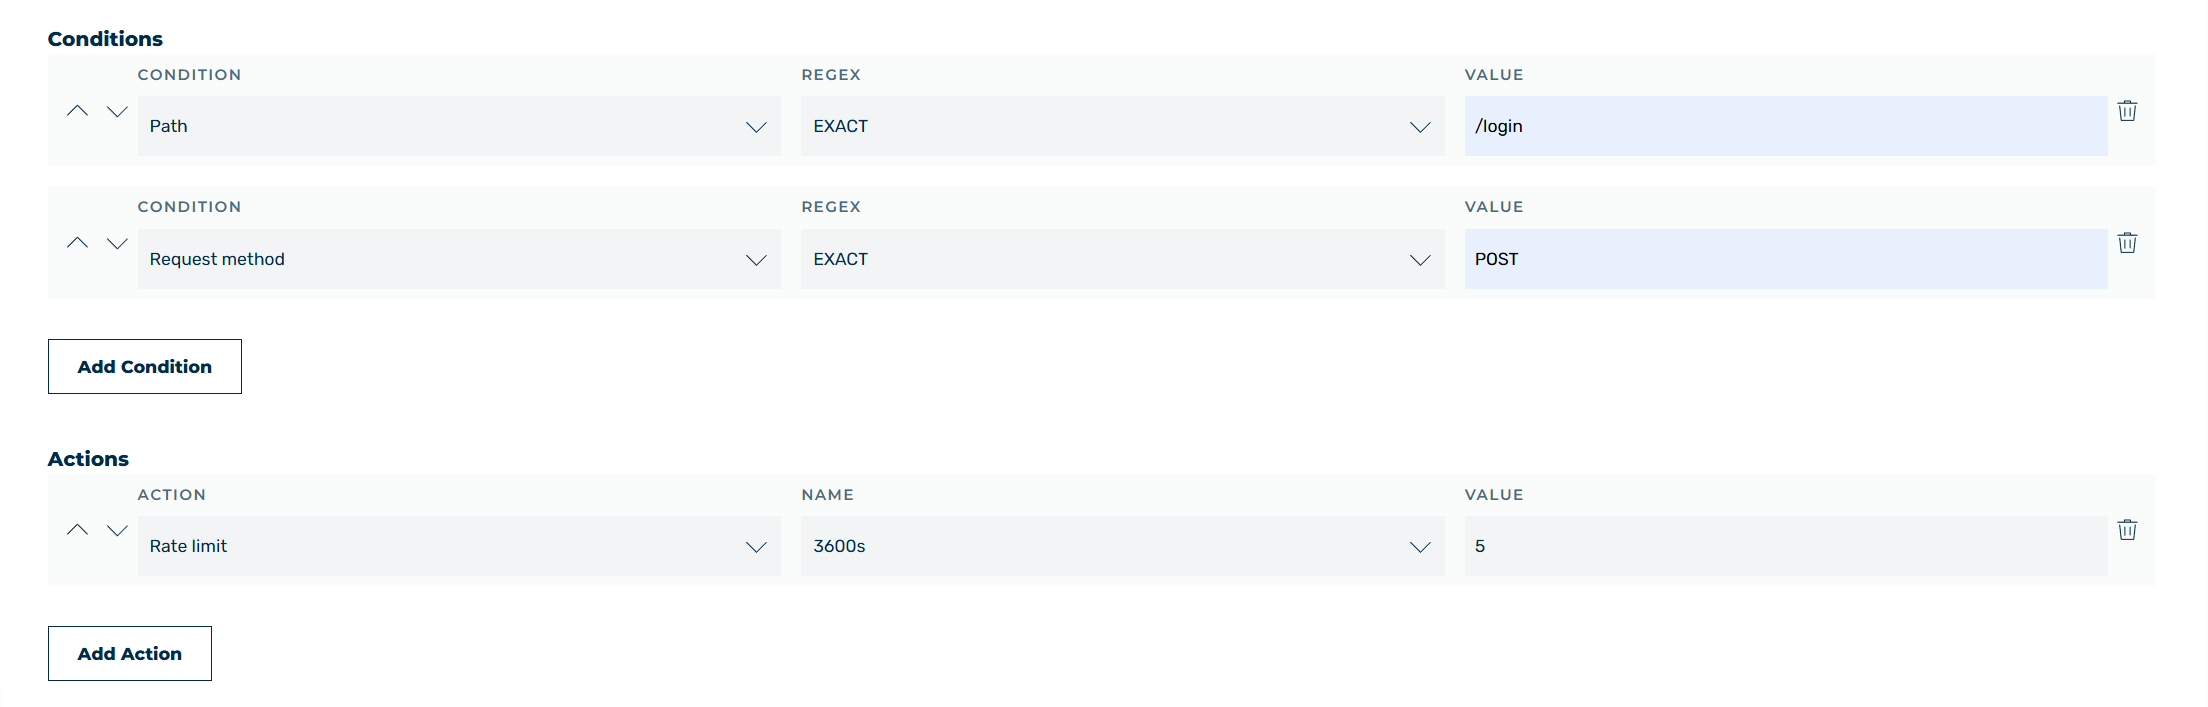Move the Rate limit action up
This screenshot has width=2208, height=707.
[x=77, y=530]
